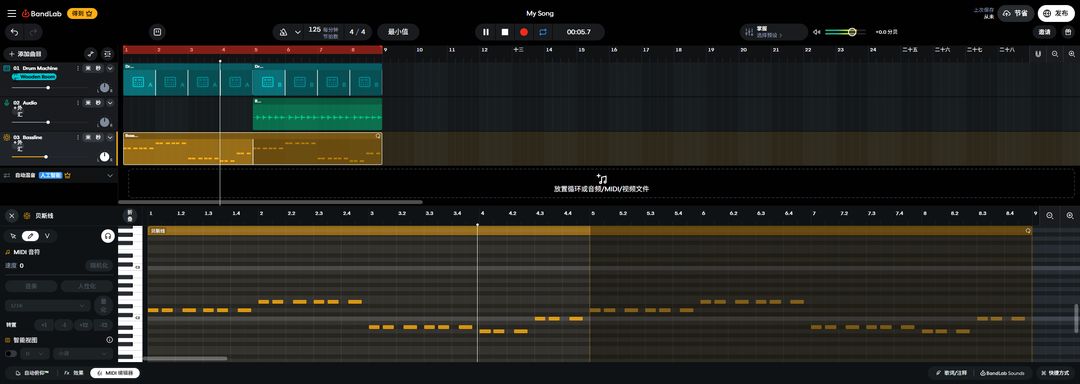Redo the last undone action

[33, 32]
